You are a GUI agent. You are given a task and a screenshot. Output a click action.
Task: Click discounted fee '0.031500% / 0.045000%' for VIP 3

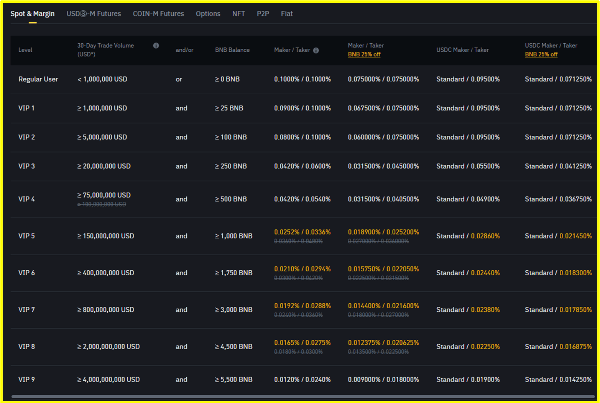pos(383,166)
